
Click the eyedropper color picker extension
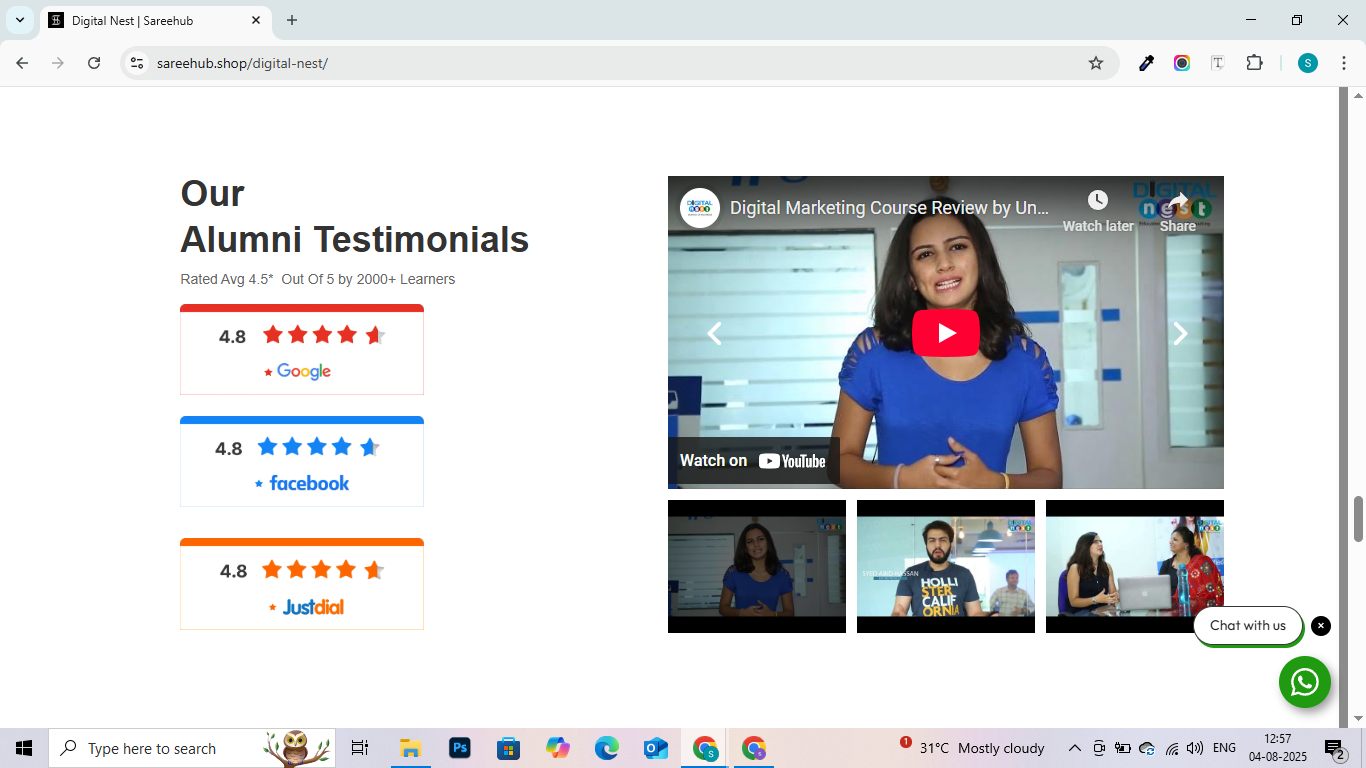(x=1147, y=63)
